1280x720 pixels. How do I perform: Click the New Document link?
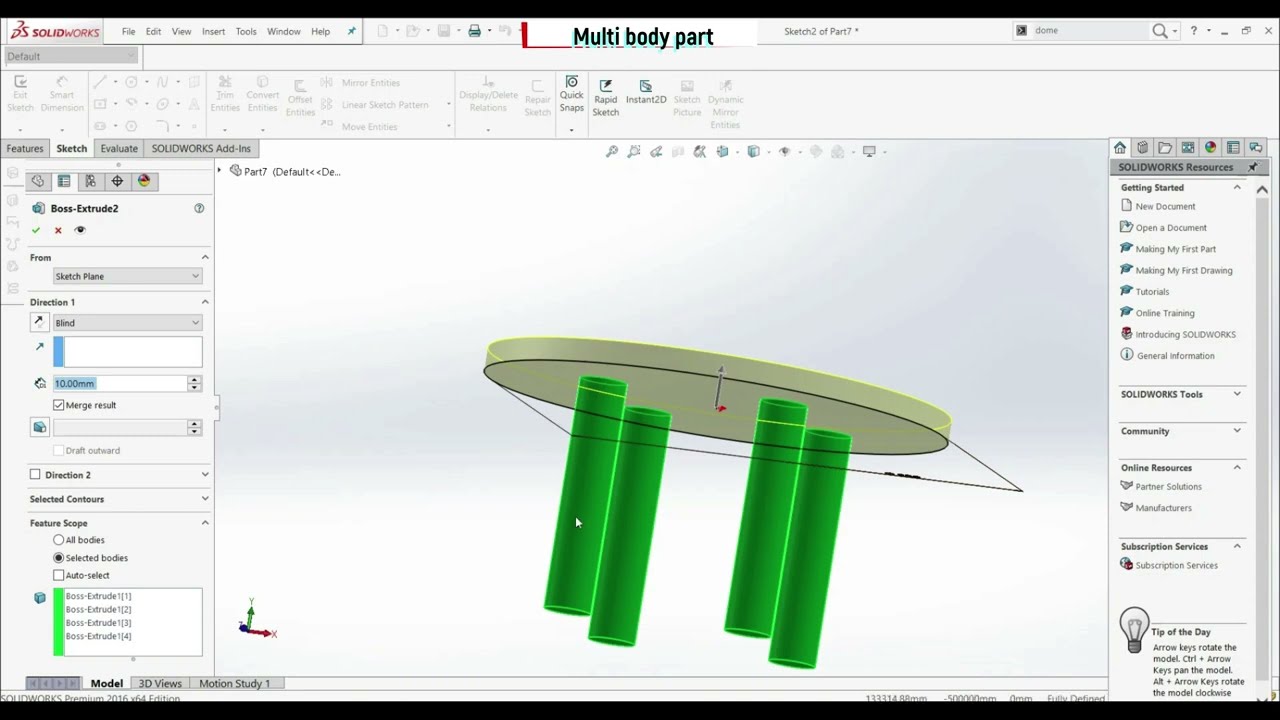1165,206
